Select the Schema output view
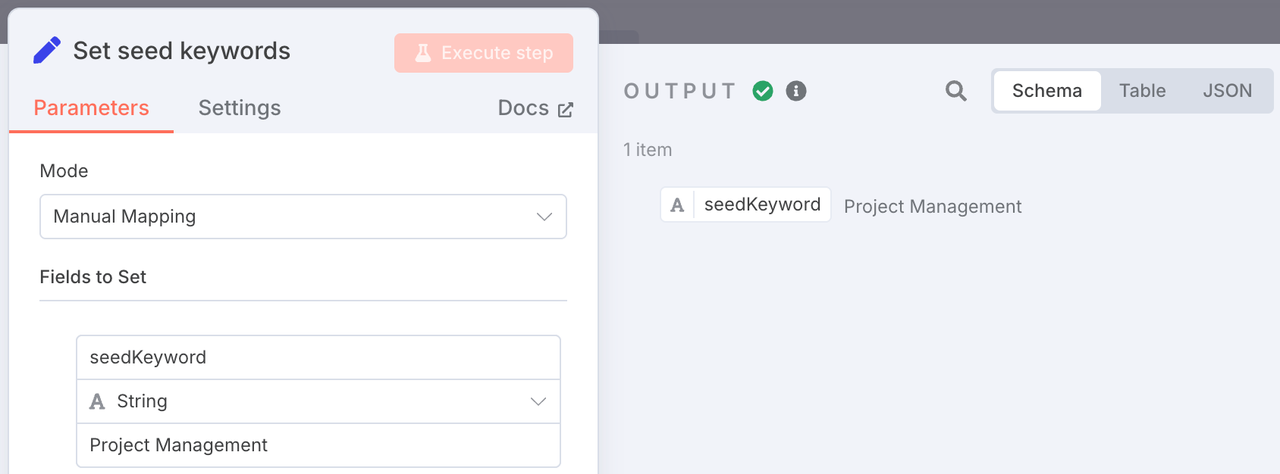 1047,91
